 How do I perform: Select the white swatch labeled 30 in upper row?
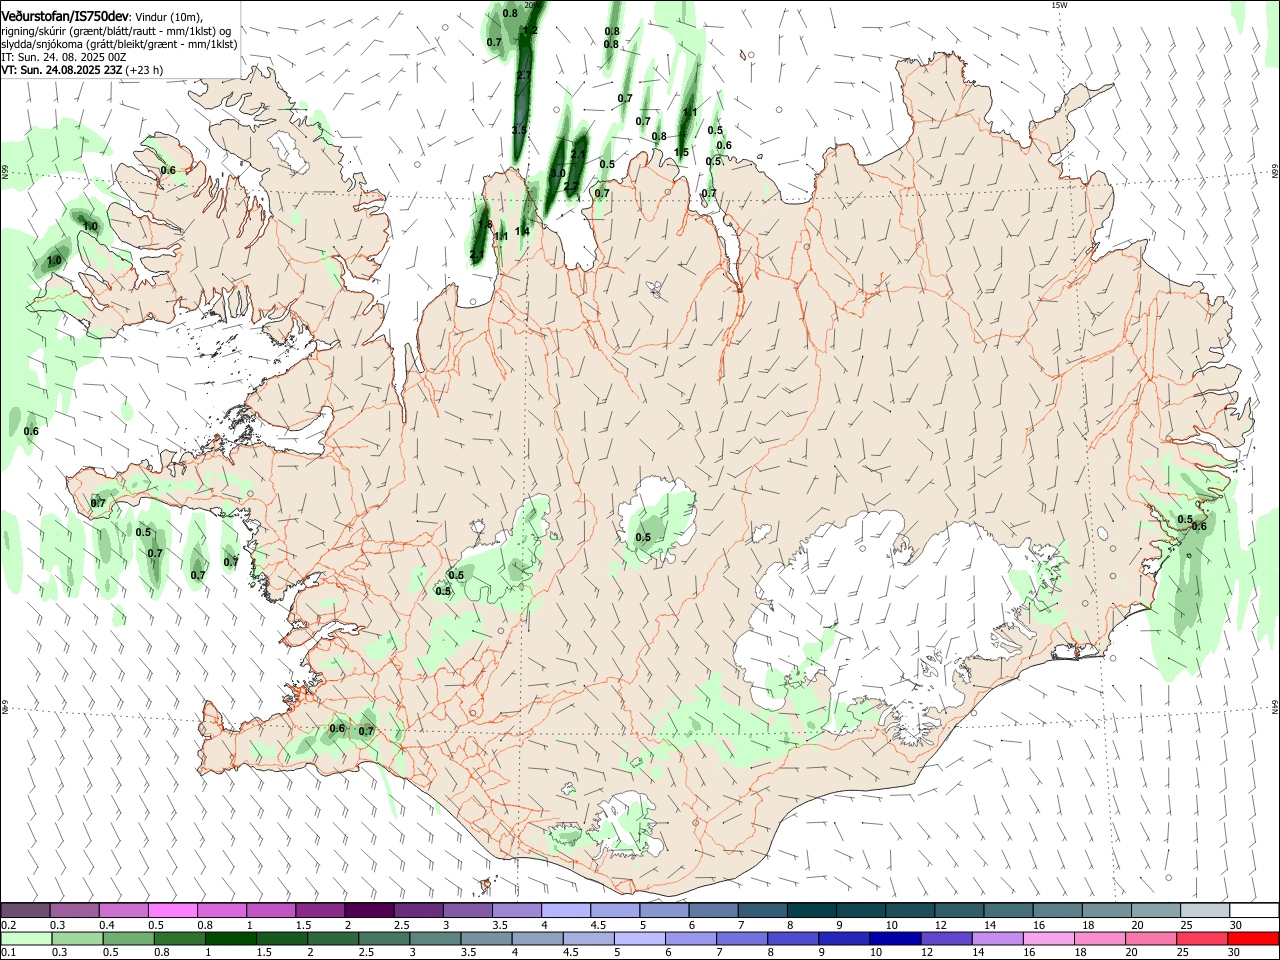pyautogui.click(x=1254, y=910)
